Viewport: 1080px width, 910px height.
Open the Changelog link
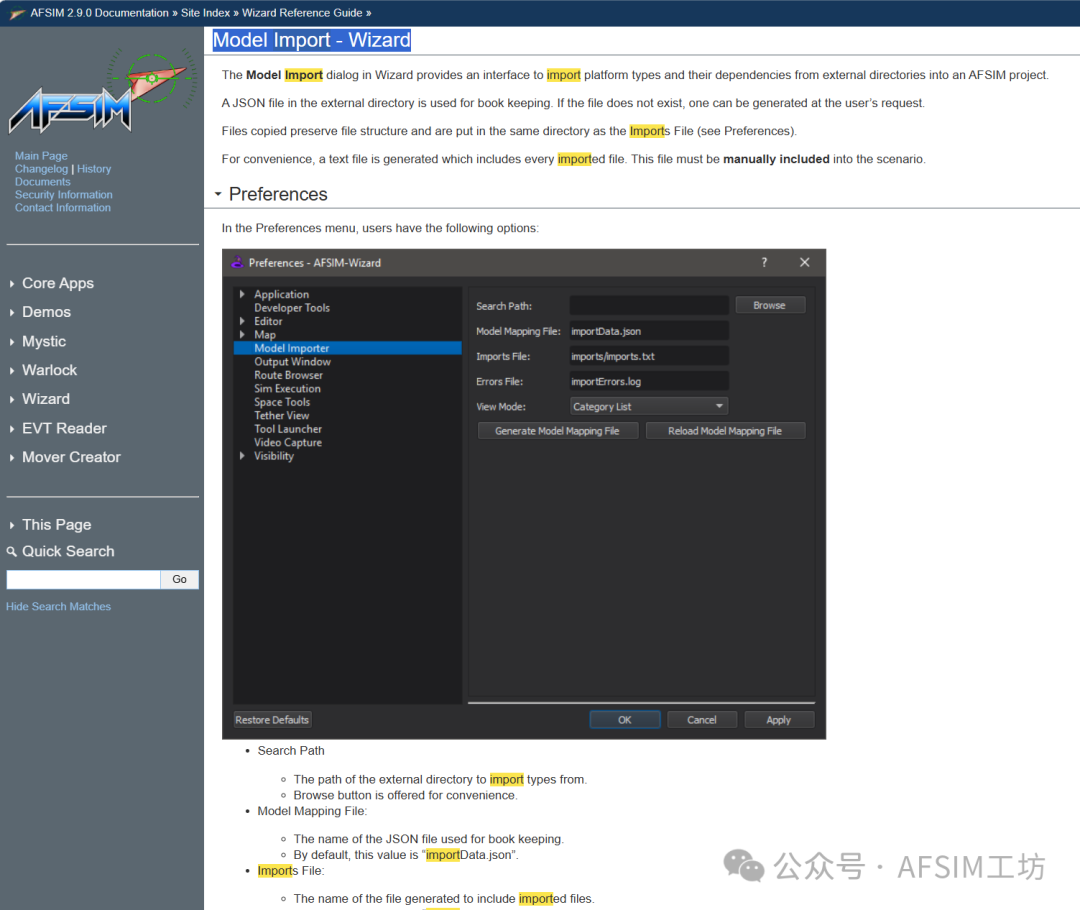41,169
